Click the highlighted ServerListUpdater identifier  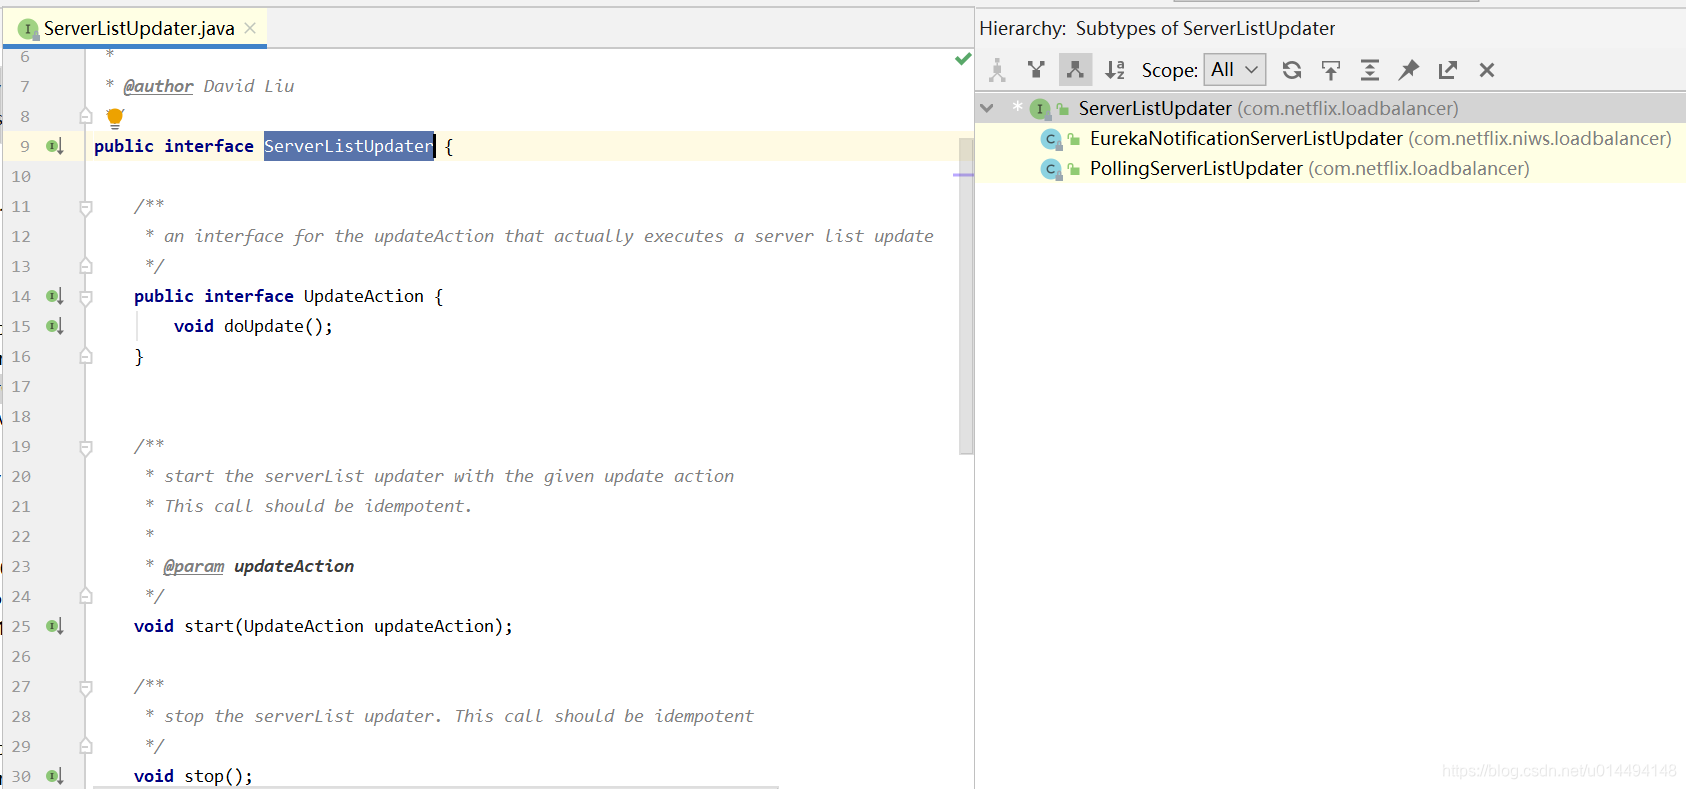(x=349, y=146)
